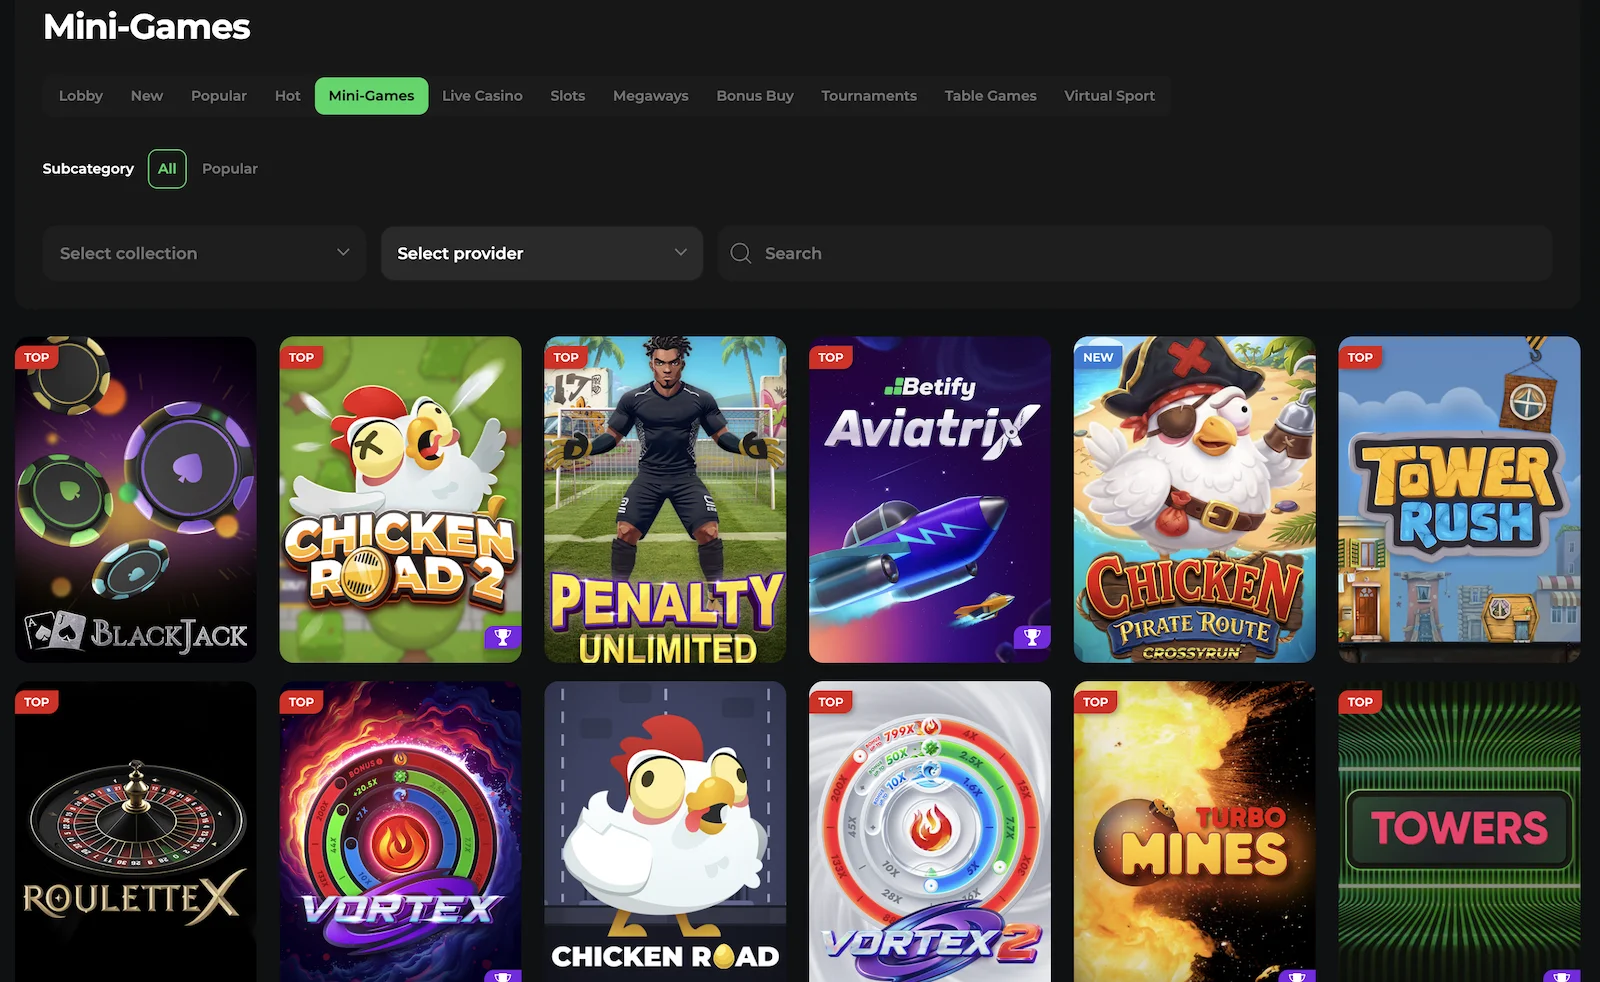Launch Betify Aviatrix game
The width and height of the screenshot is (1600, 982).
click(x=930, y=499)
